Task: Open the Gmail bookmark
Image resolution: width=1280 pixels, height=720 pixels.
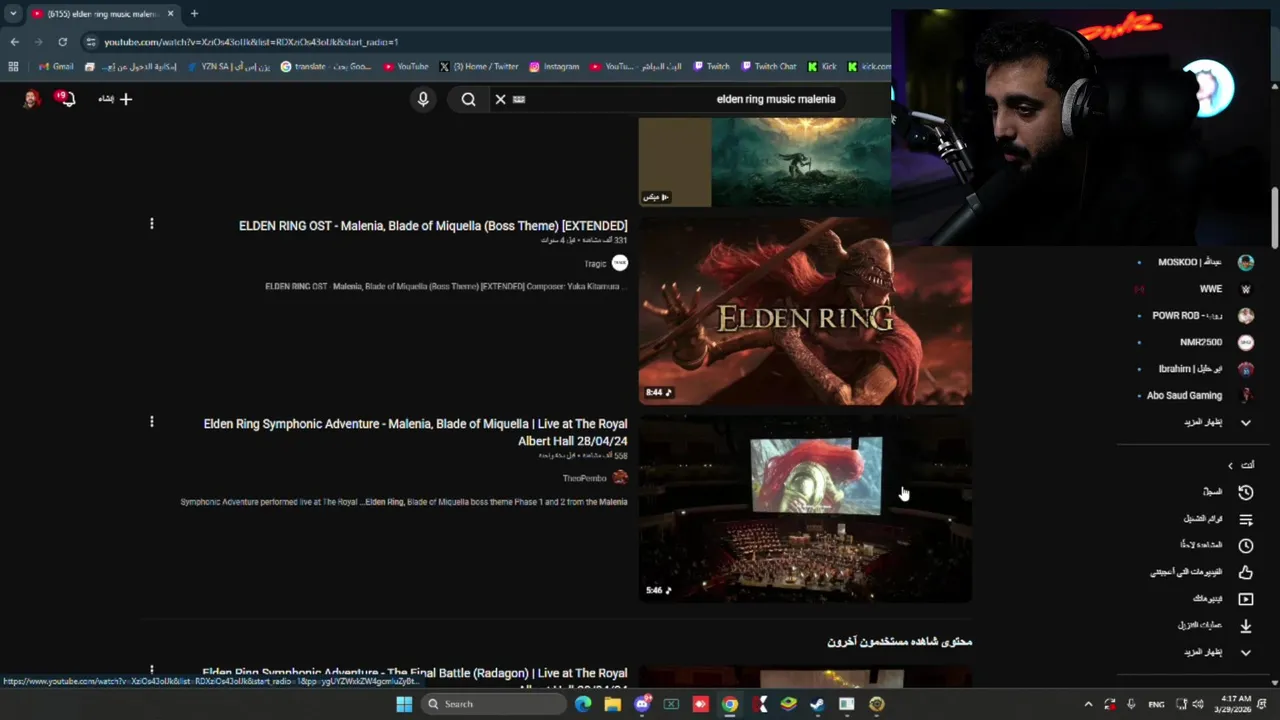Action: (55, 67)
